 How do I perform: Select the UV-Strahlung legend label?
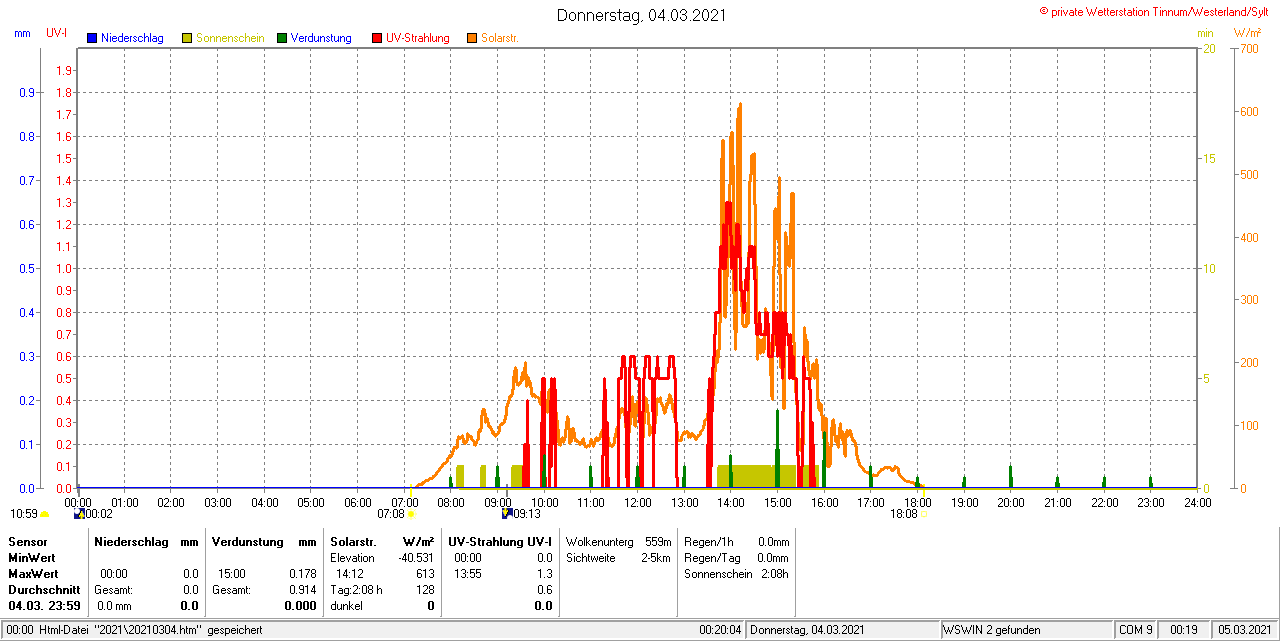[x=418, y=38]
